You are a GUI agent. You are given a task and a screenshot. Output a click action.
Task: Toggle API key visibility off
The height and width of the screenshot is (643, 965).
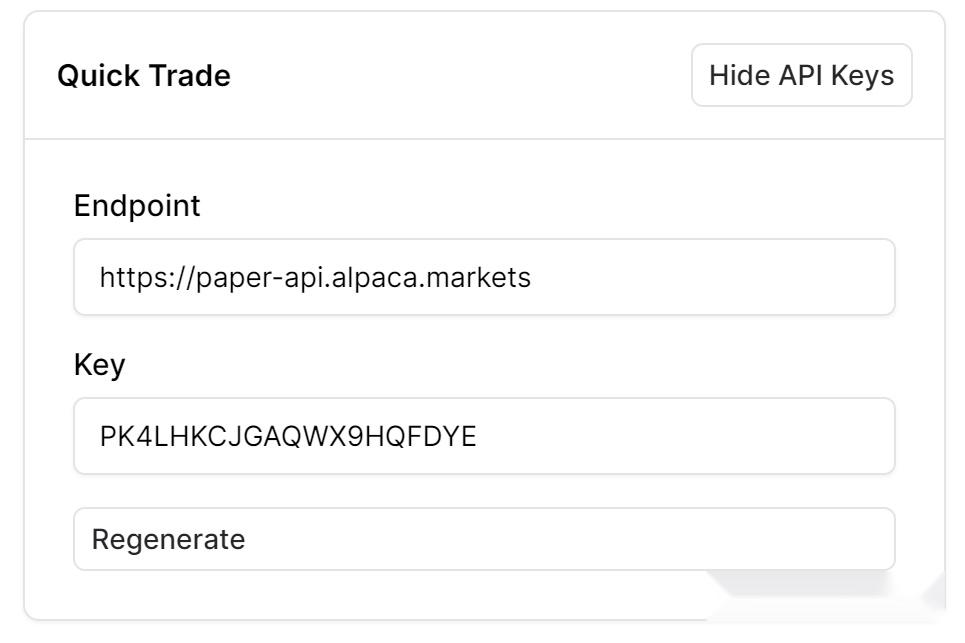point(801,75)
